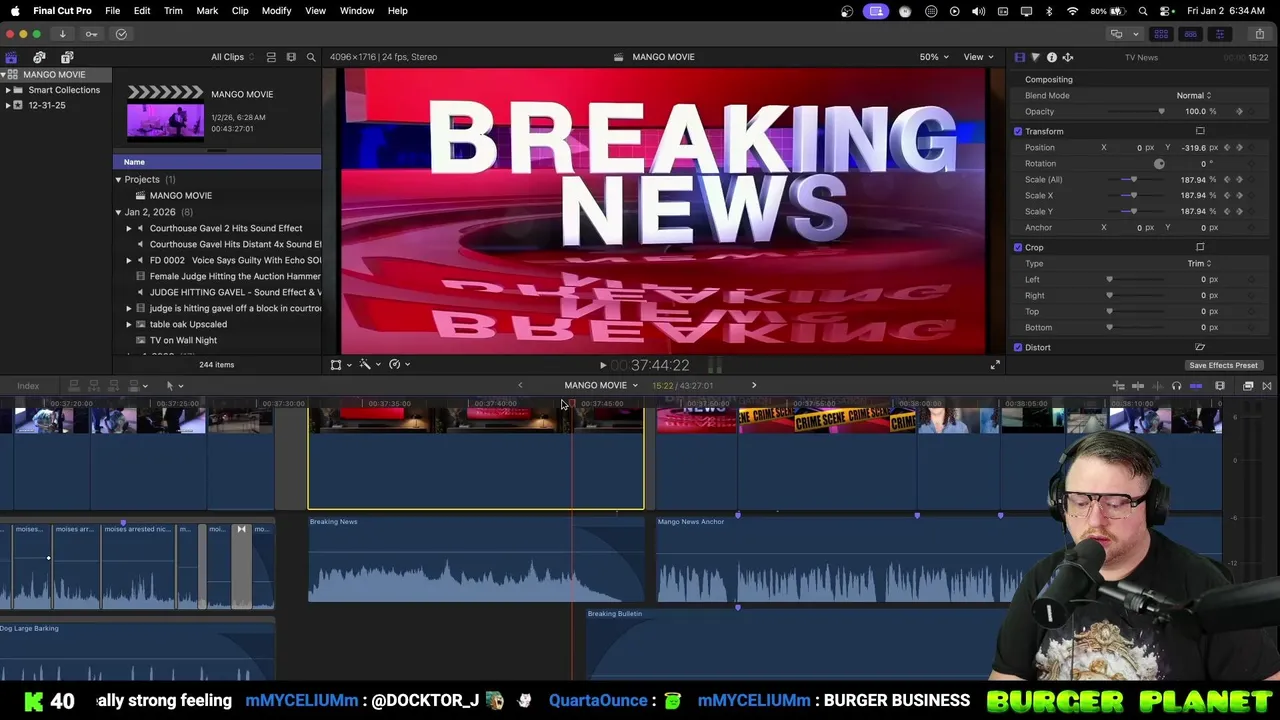Toggle Inspector visibility sliders button

tap(1219, 34)
